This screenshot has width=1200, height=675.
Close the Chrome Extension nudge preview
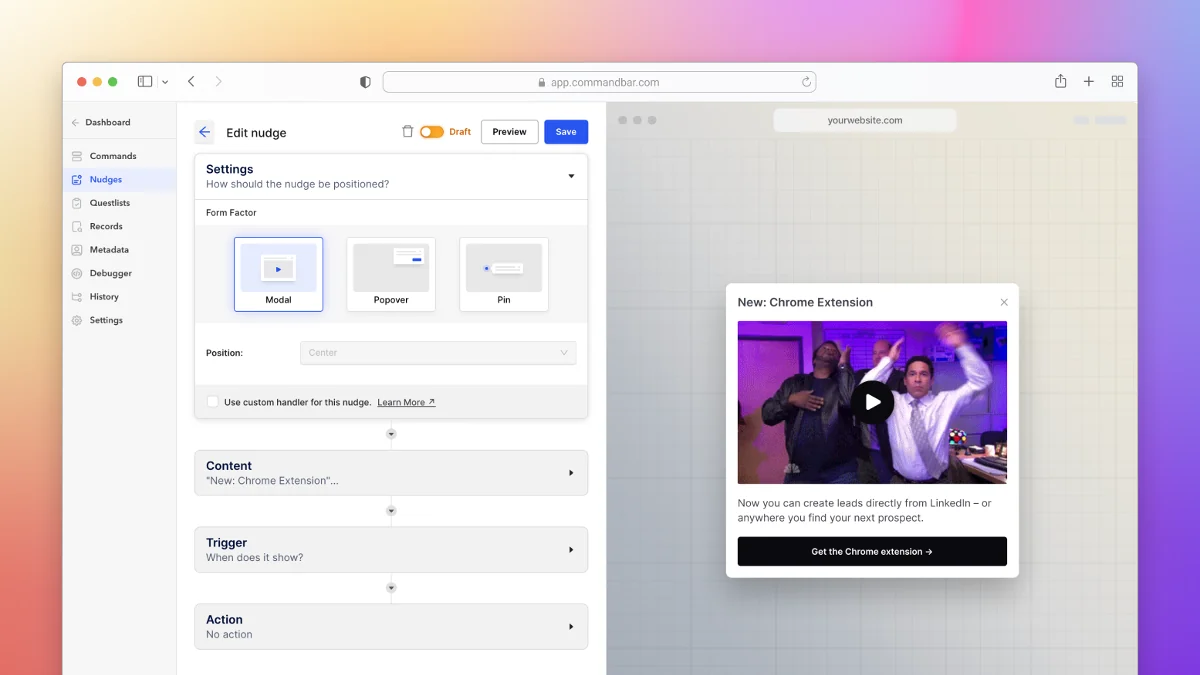tap(1004, 302)
